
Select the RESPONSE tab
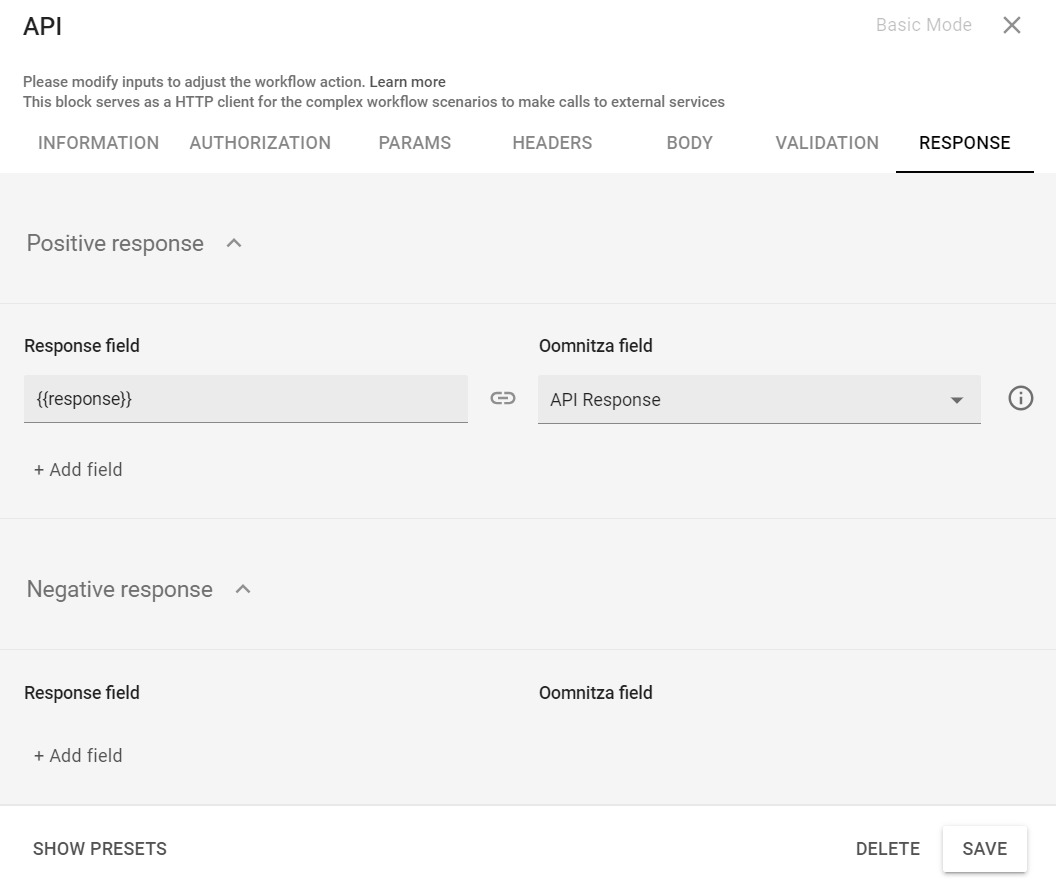click(x=964, y=143)
